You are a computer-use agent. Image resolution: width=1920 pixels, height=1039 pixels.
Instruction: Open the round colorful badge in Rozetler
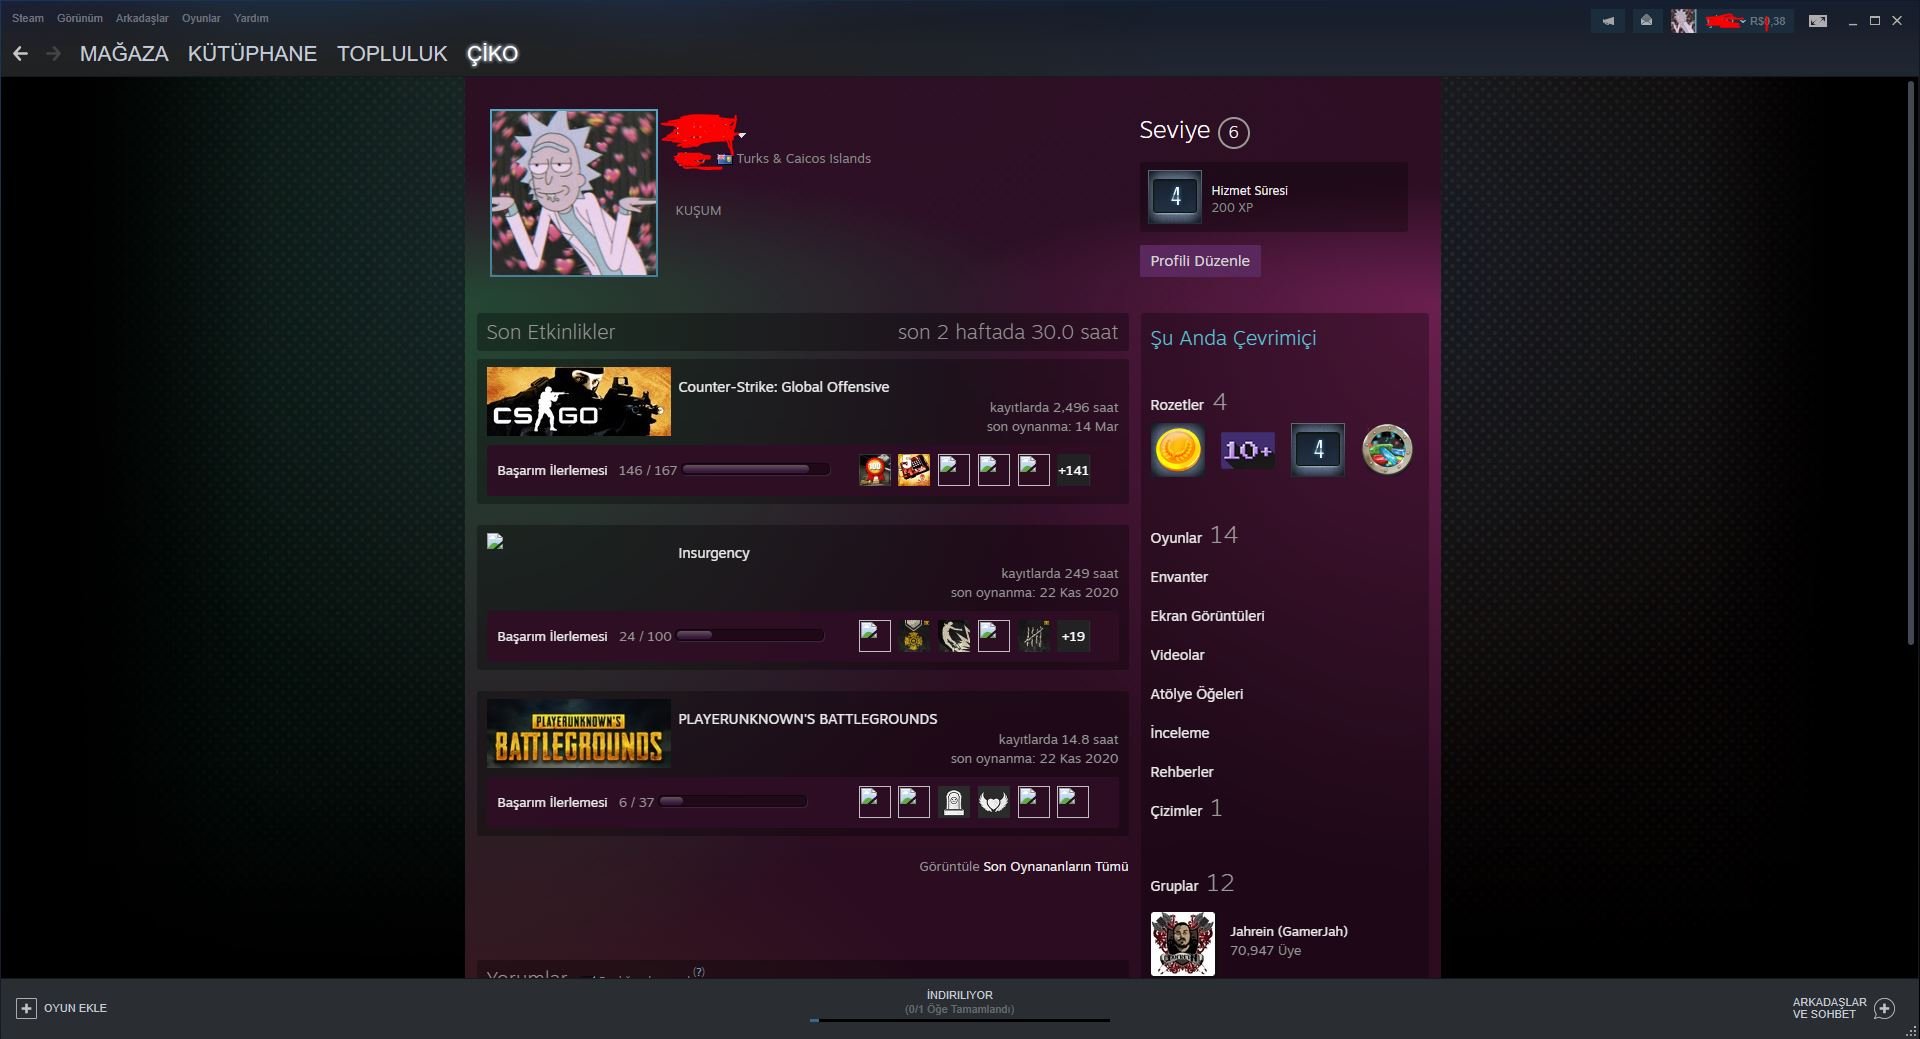pos(1387,450)
